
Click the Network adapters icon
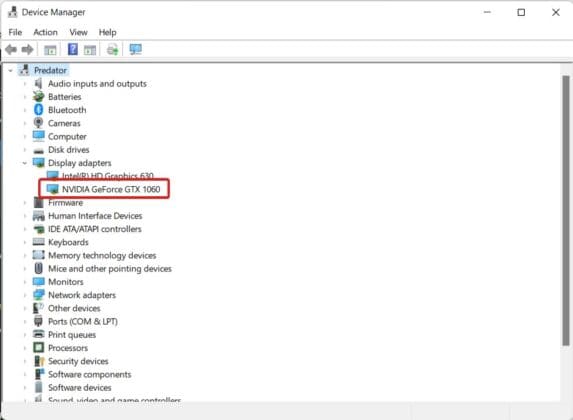(x=38, y=295)
